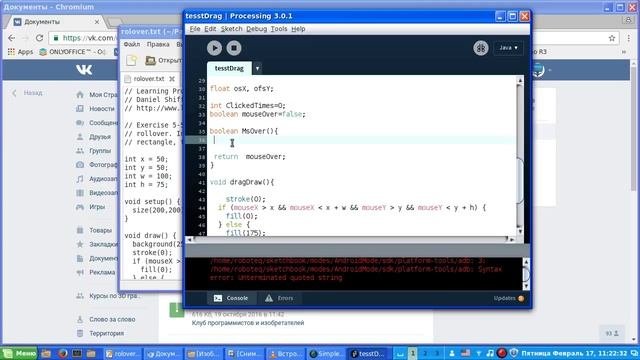Image resolution: width=640 pixels, height=360 pixels.
Task: Select the tesstDrag sketch tab
Action: point(229,68)
